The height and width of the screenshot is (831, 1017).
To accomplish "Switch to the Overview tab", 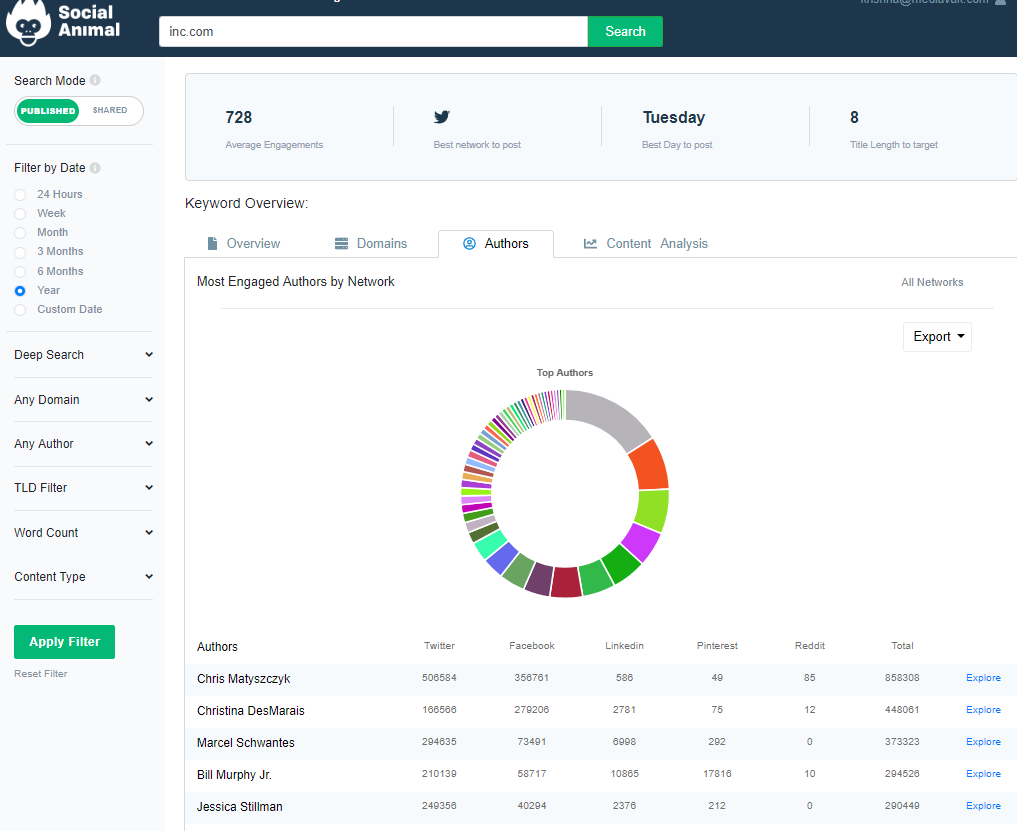I will coord(244,243).
